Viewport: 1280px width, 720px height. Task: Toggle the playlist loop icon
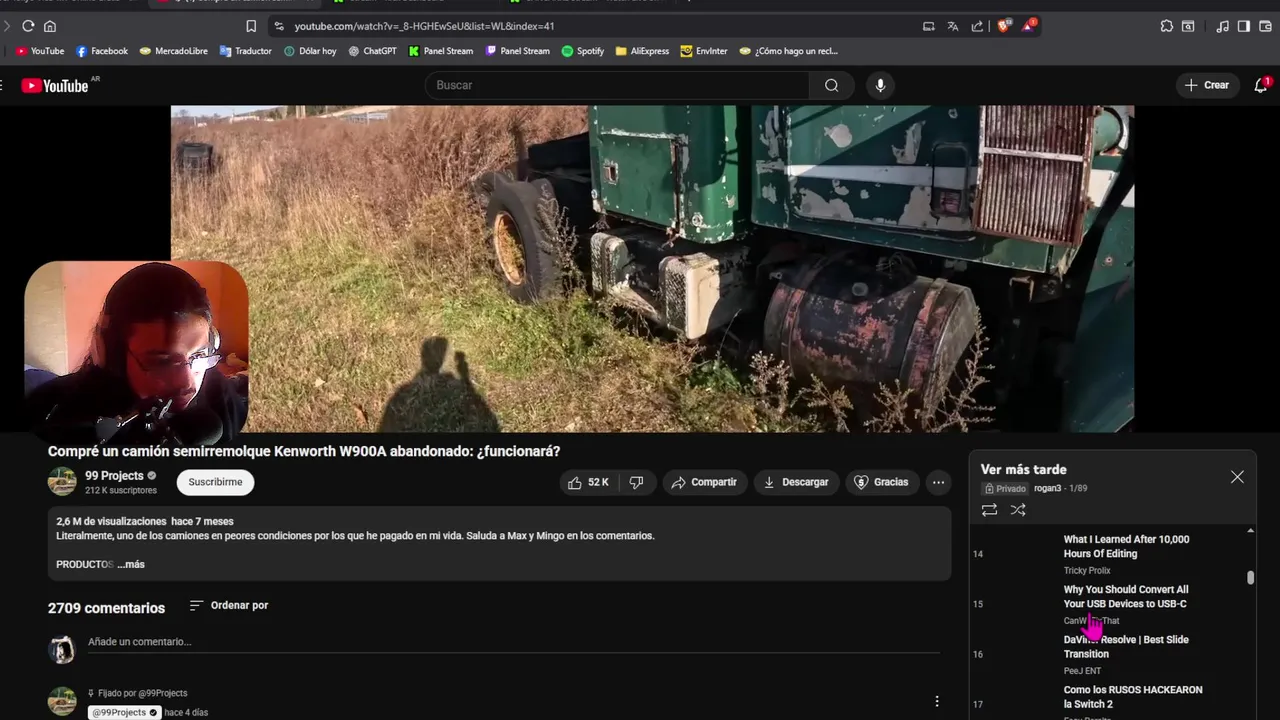(x=989, y=510)
